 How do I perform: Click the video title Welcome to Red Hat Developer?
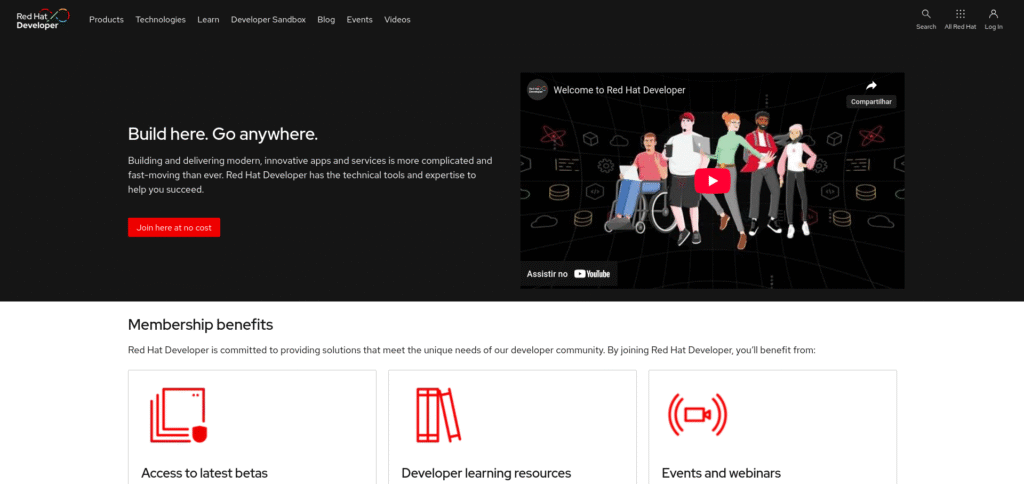click(619, 90)
